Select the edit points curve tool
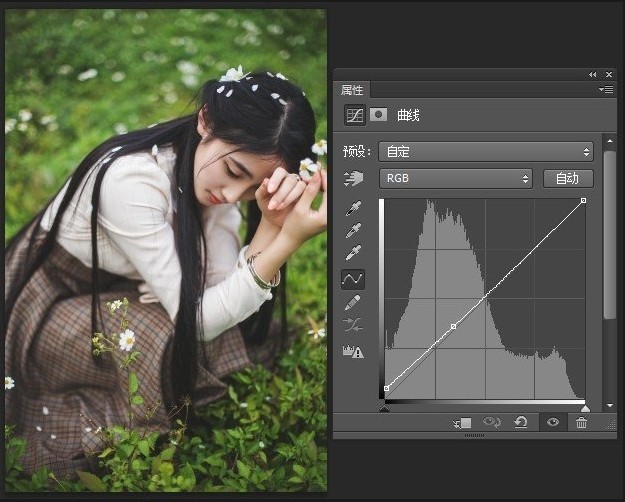625x502 pixels. click(x=354, y=279)
